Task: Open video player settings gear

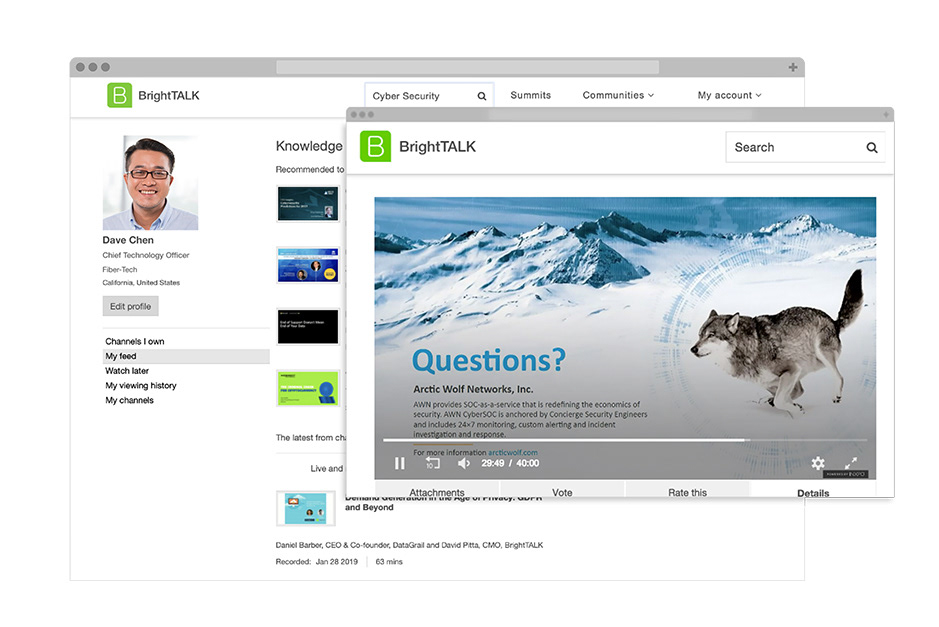Action: click(x=818, y=463)
